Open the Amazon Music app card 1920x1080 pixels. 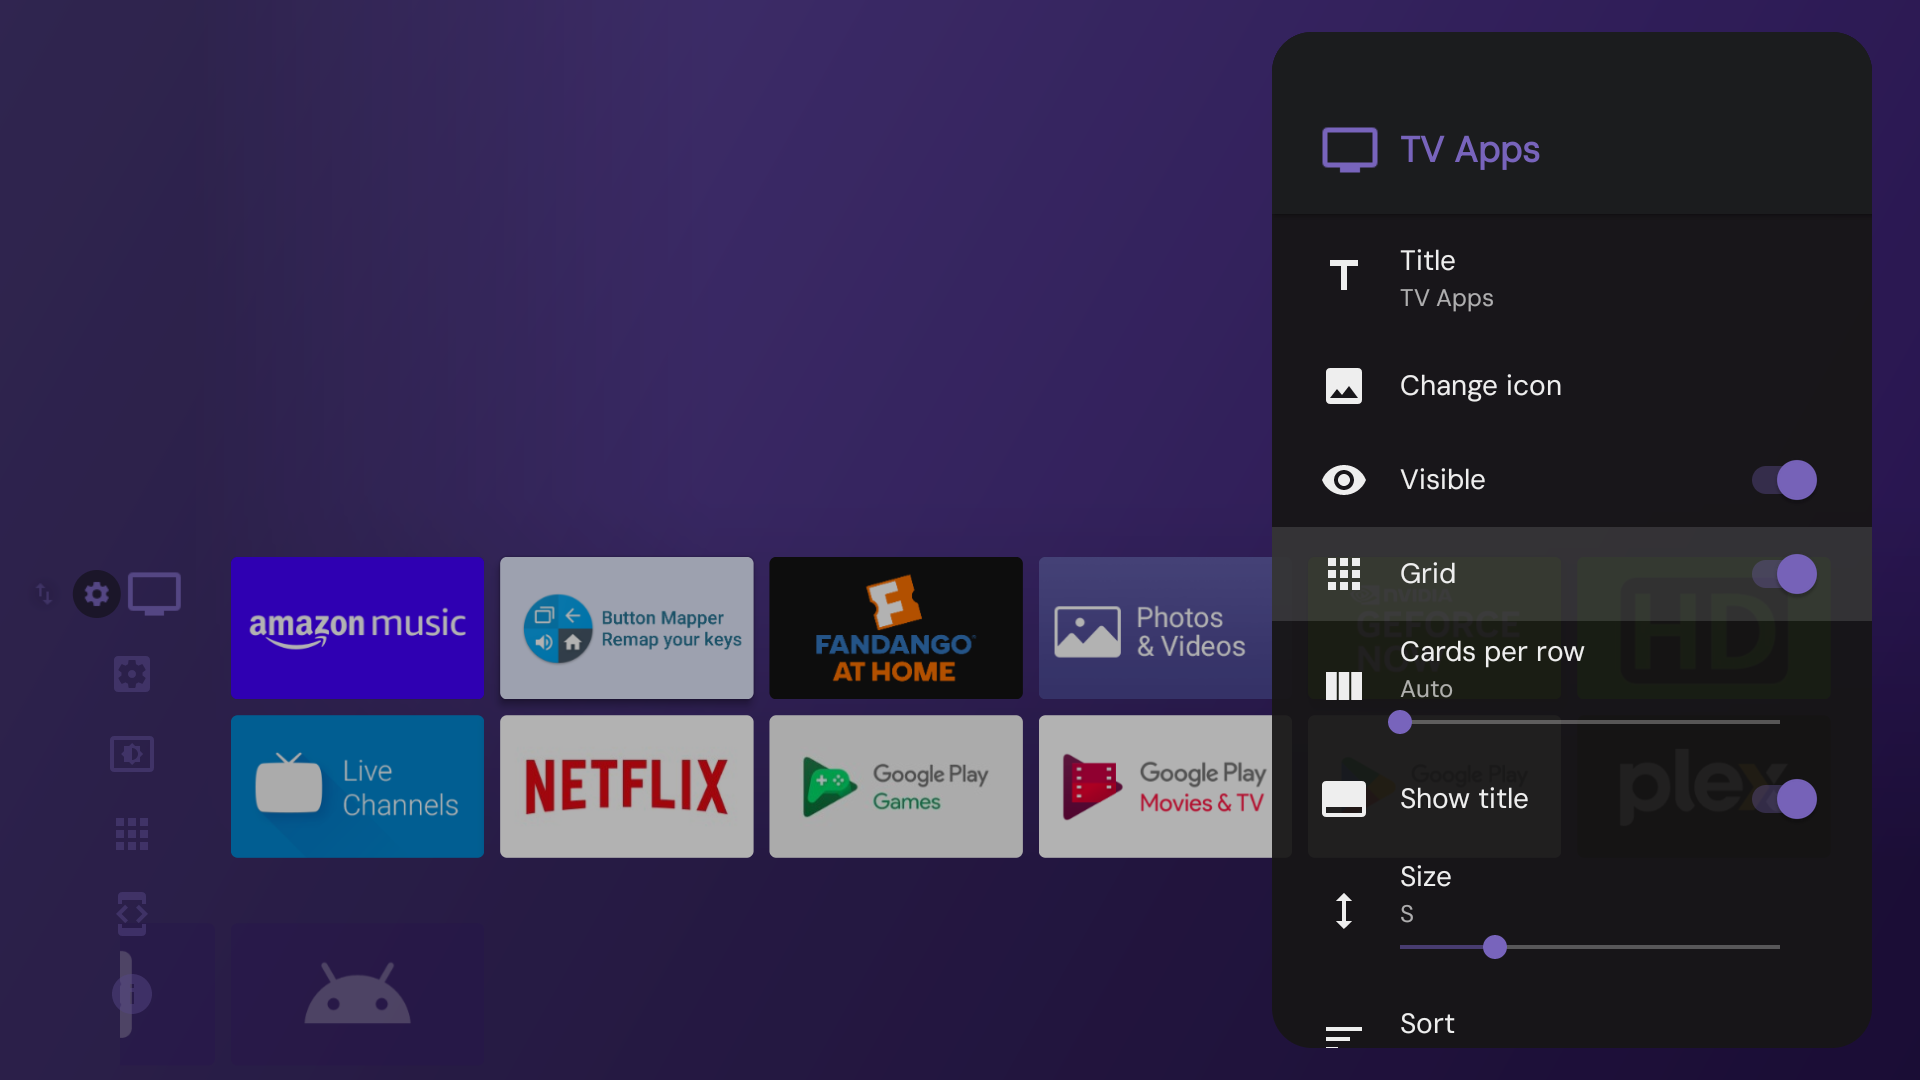click(x=357, y=628)
